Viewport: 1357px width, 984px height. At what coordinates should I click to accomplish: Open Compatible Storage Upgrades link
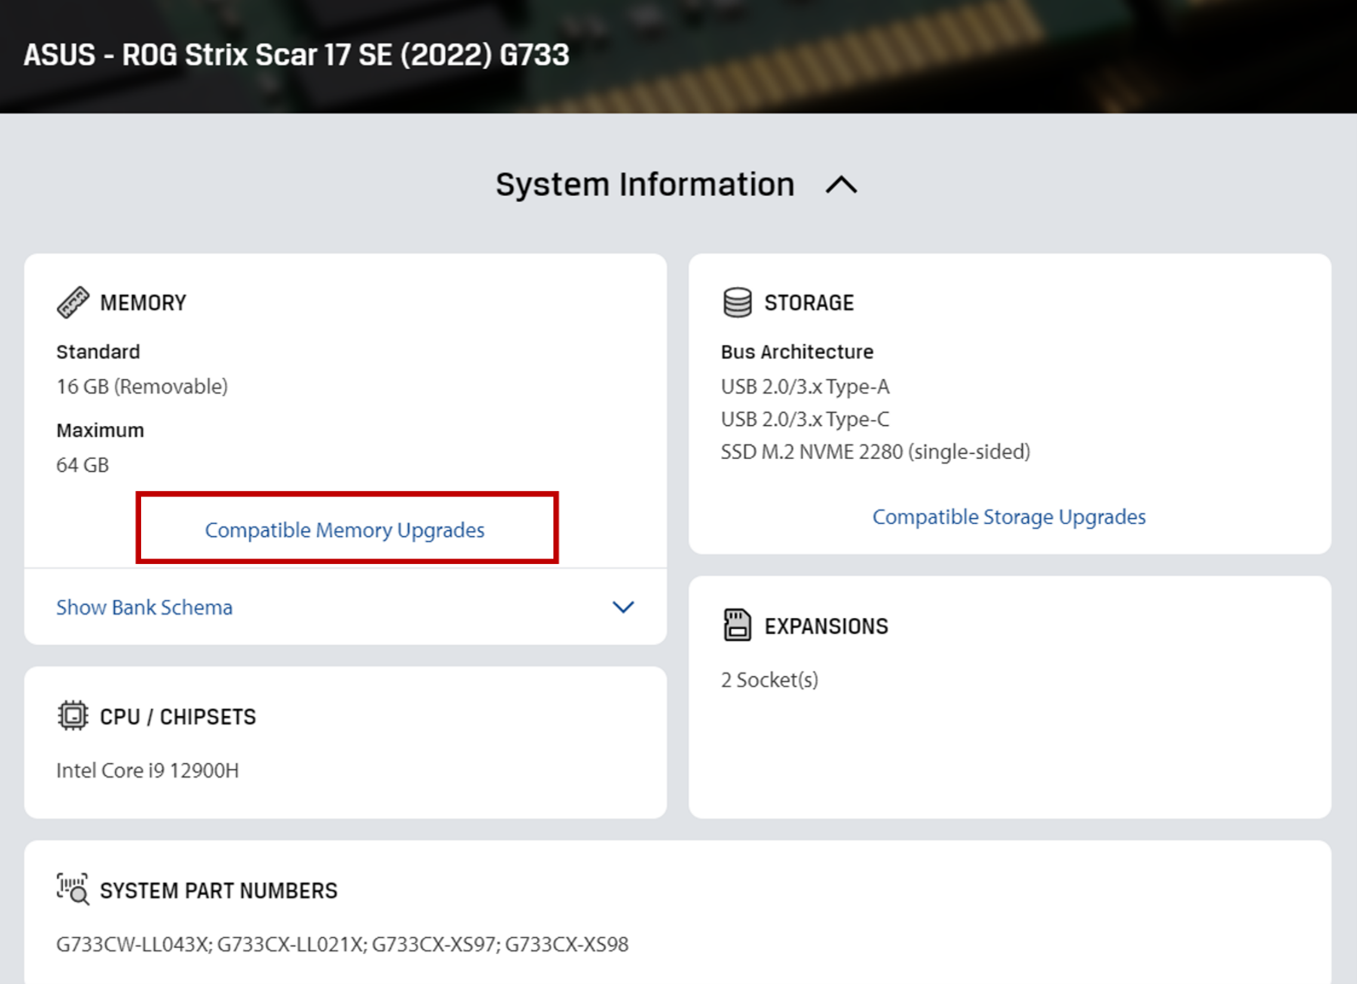click(x=1009, y=517)
